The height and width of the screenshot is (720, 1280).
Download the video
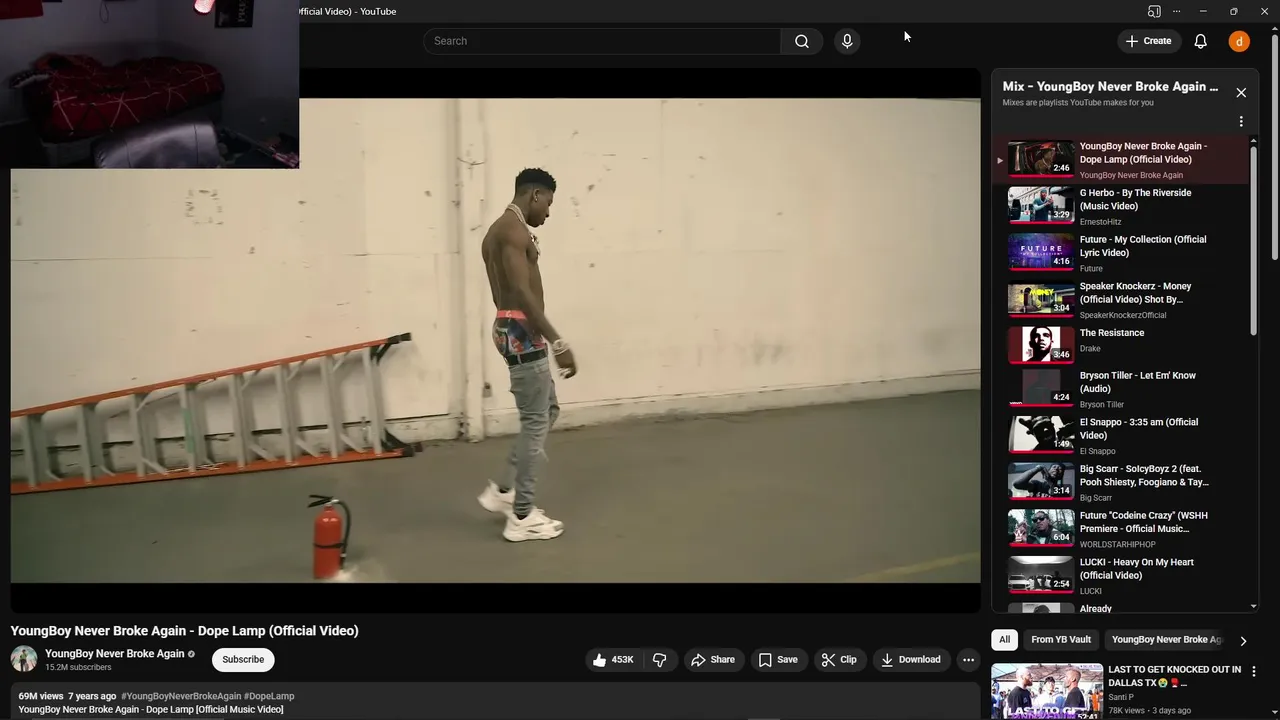pos(911,659)
